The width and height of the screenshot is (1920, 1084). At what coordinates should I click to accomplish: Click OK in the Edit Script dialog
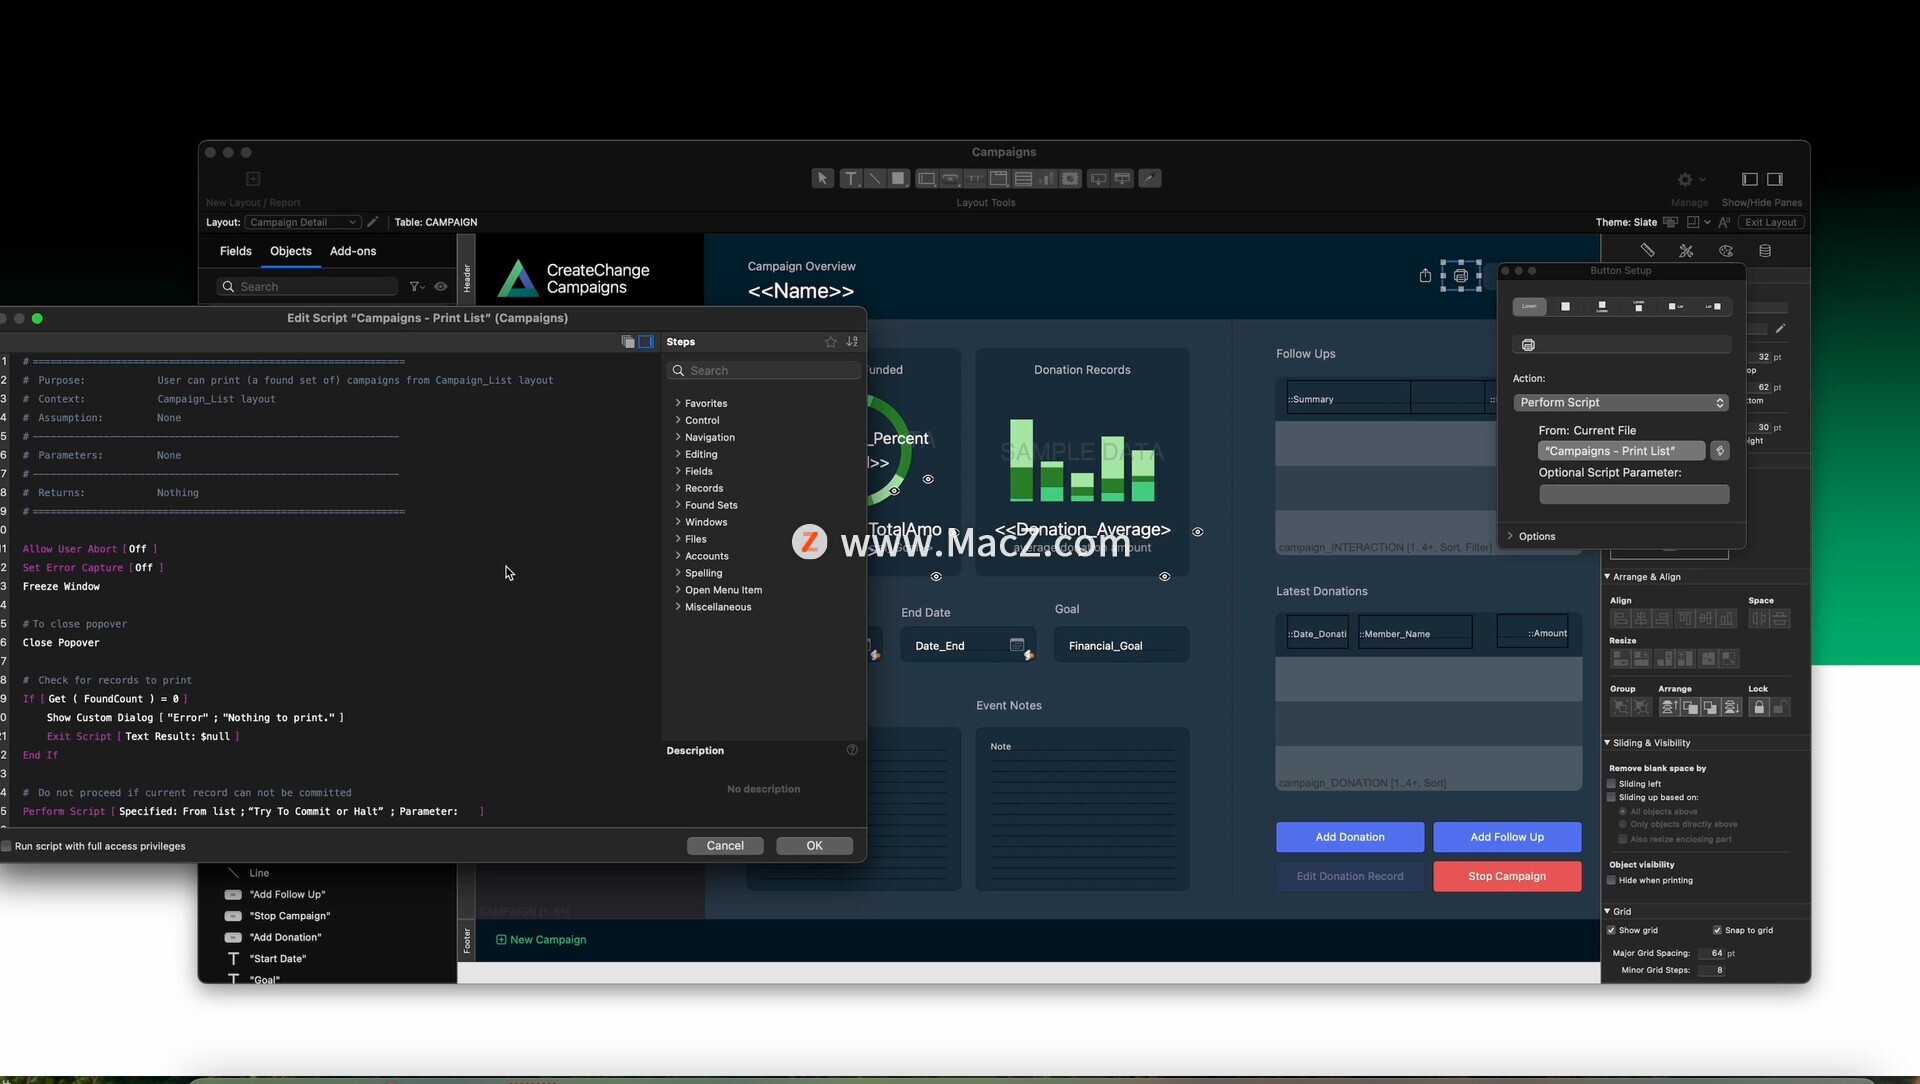815,846
